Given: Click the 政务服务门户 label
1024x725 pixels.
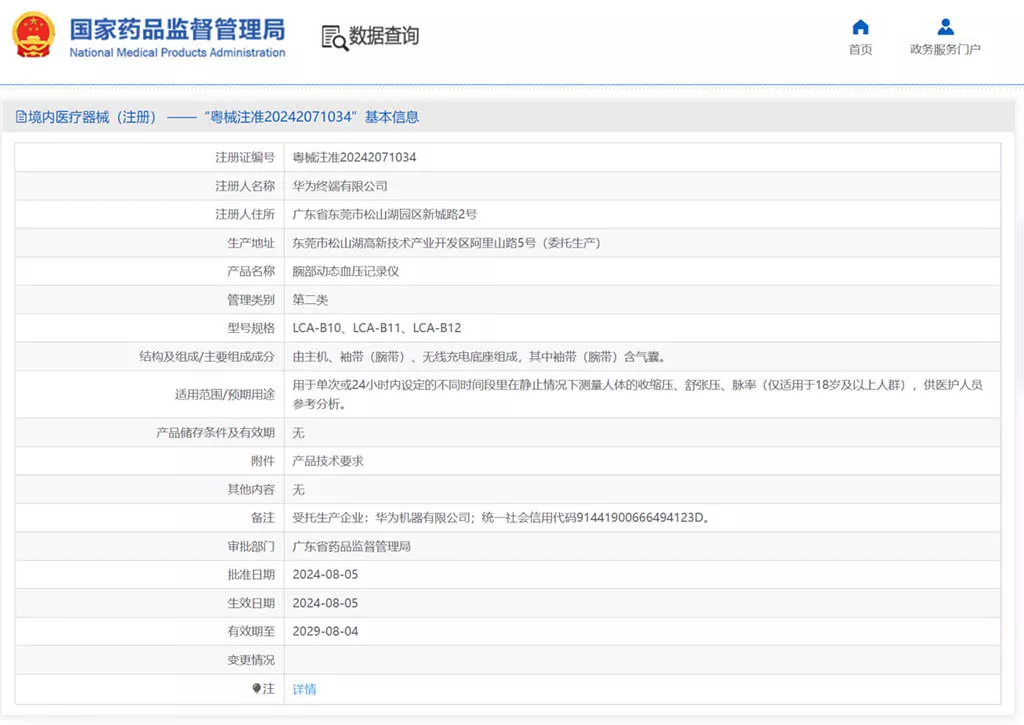Looking at the screenshot, I should coord(945,50).
